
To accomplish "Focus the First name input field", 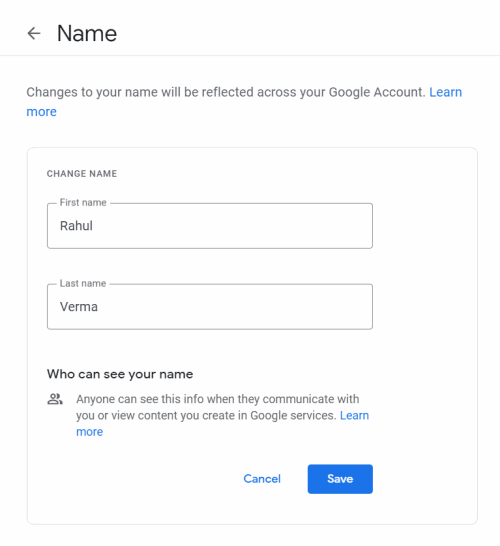I will [x=210, y=226].
